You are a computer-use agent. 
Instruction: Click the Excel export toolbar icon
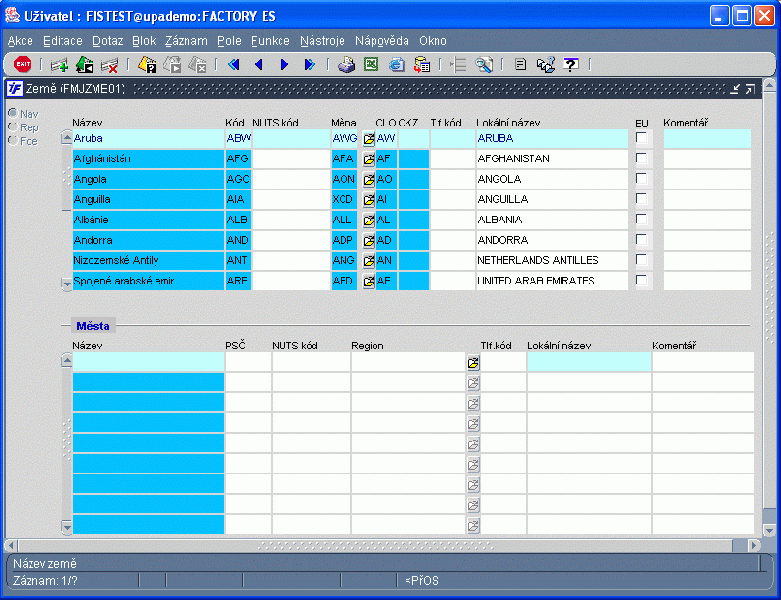(371, 64)
